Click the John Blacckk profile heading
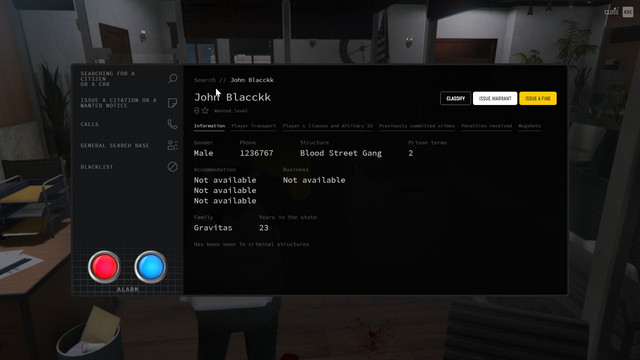This screenshot has height=360, width=640. coord(232,97)
